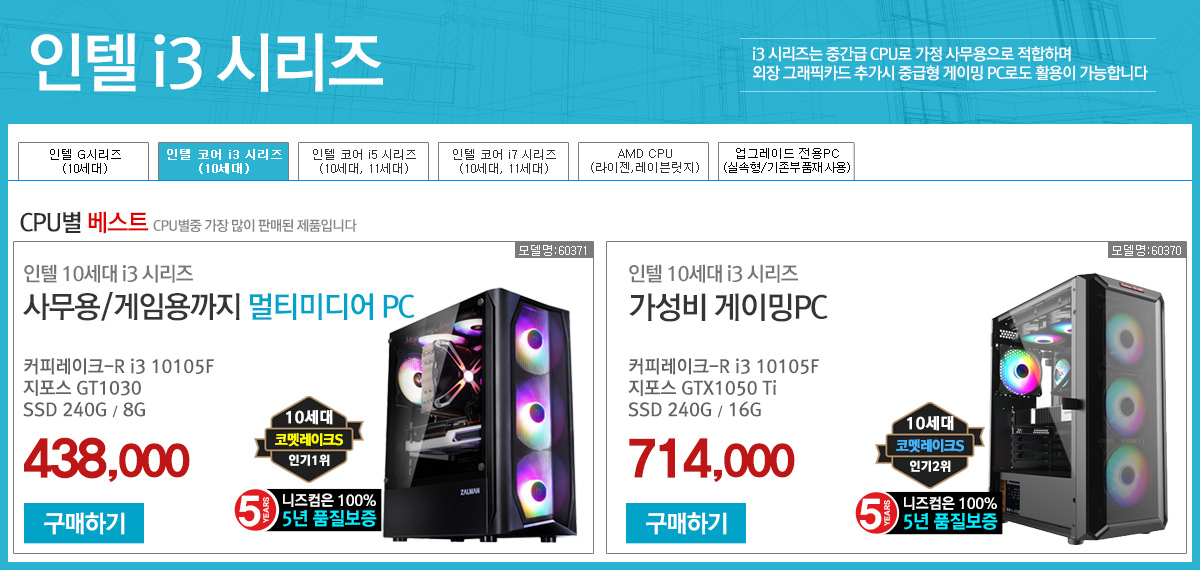Click the gray gaming PC case image
This screenshot has width=1200, height=580.
coord(1080,410)
